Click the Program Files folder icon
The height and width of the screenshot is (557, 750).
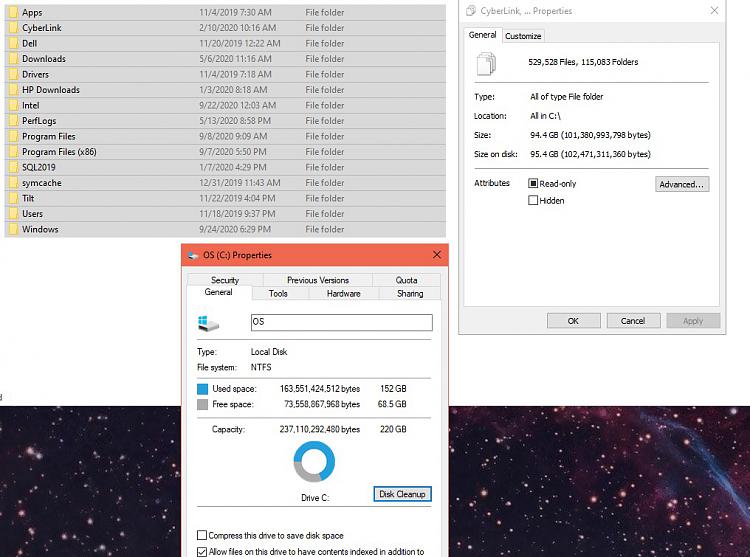tap(13, 136)
